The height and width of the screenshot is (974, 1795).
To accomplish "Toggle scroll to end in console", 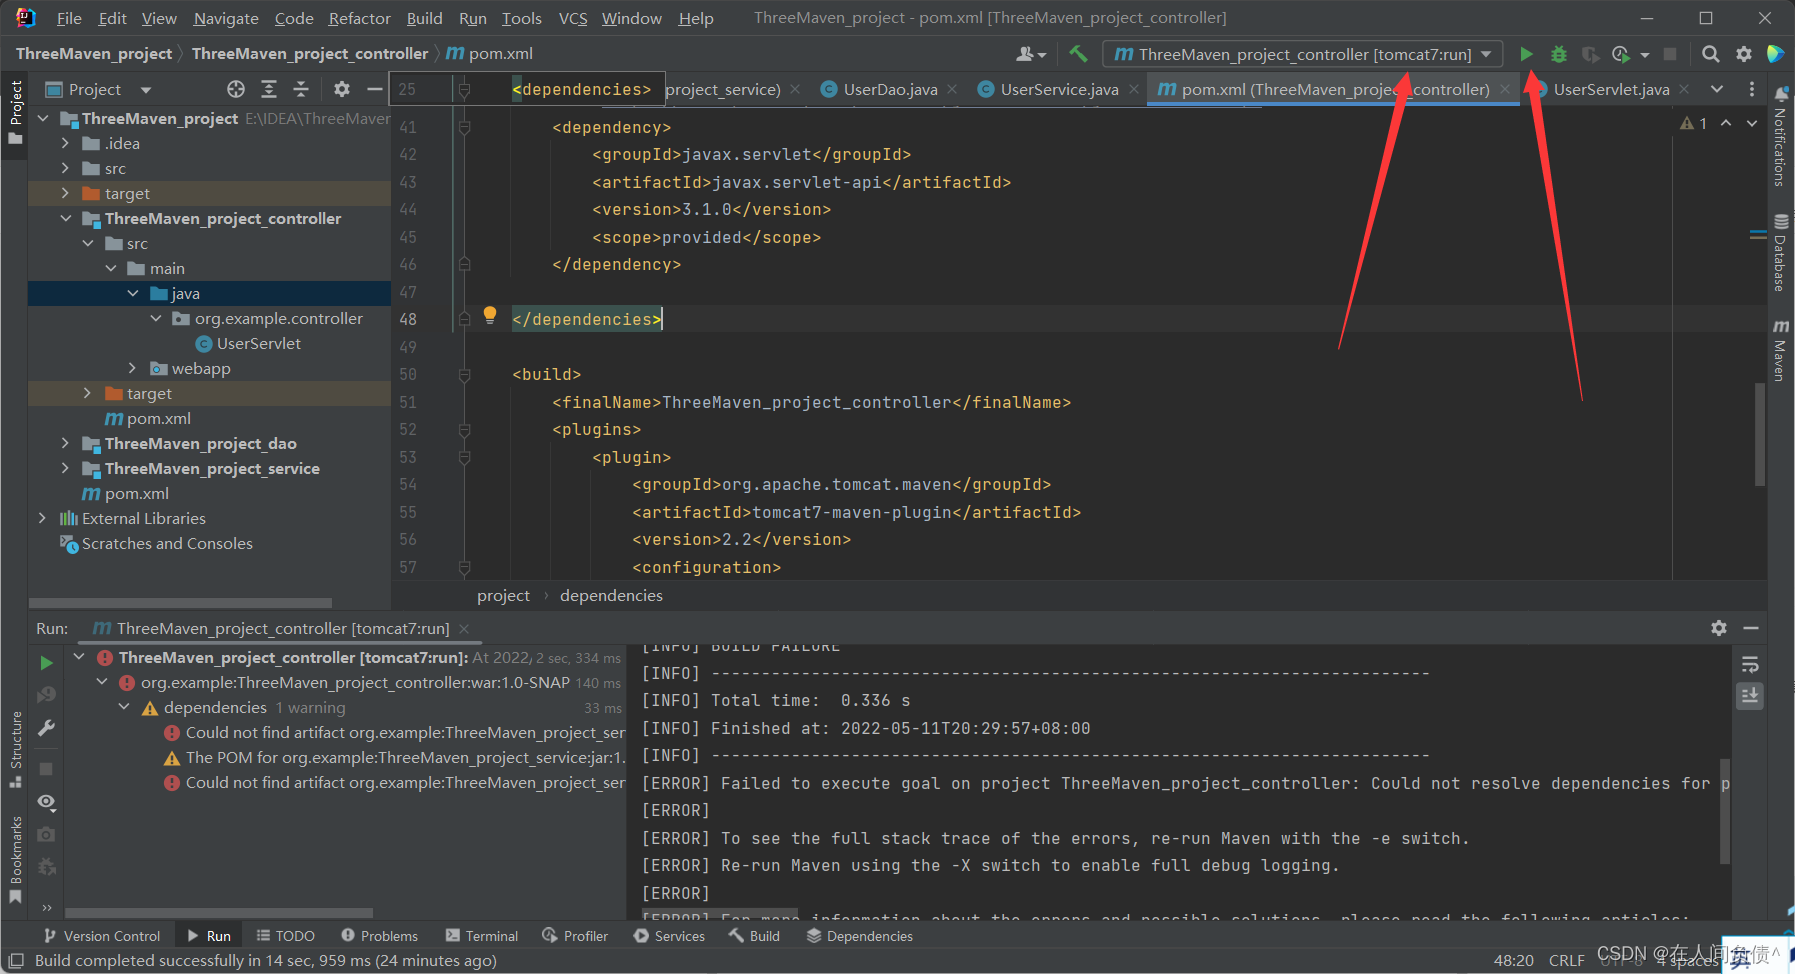I will click(1750, 696).
